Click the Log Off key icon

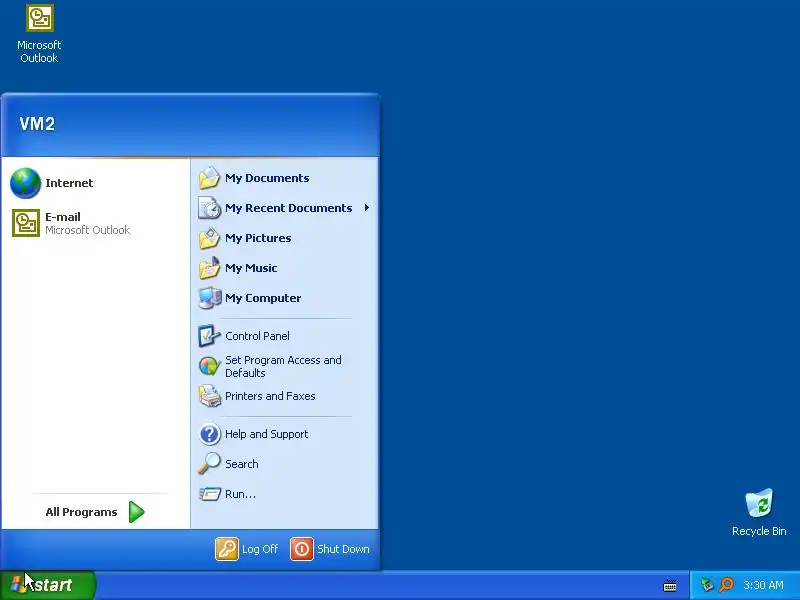tap(227, 549)
